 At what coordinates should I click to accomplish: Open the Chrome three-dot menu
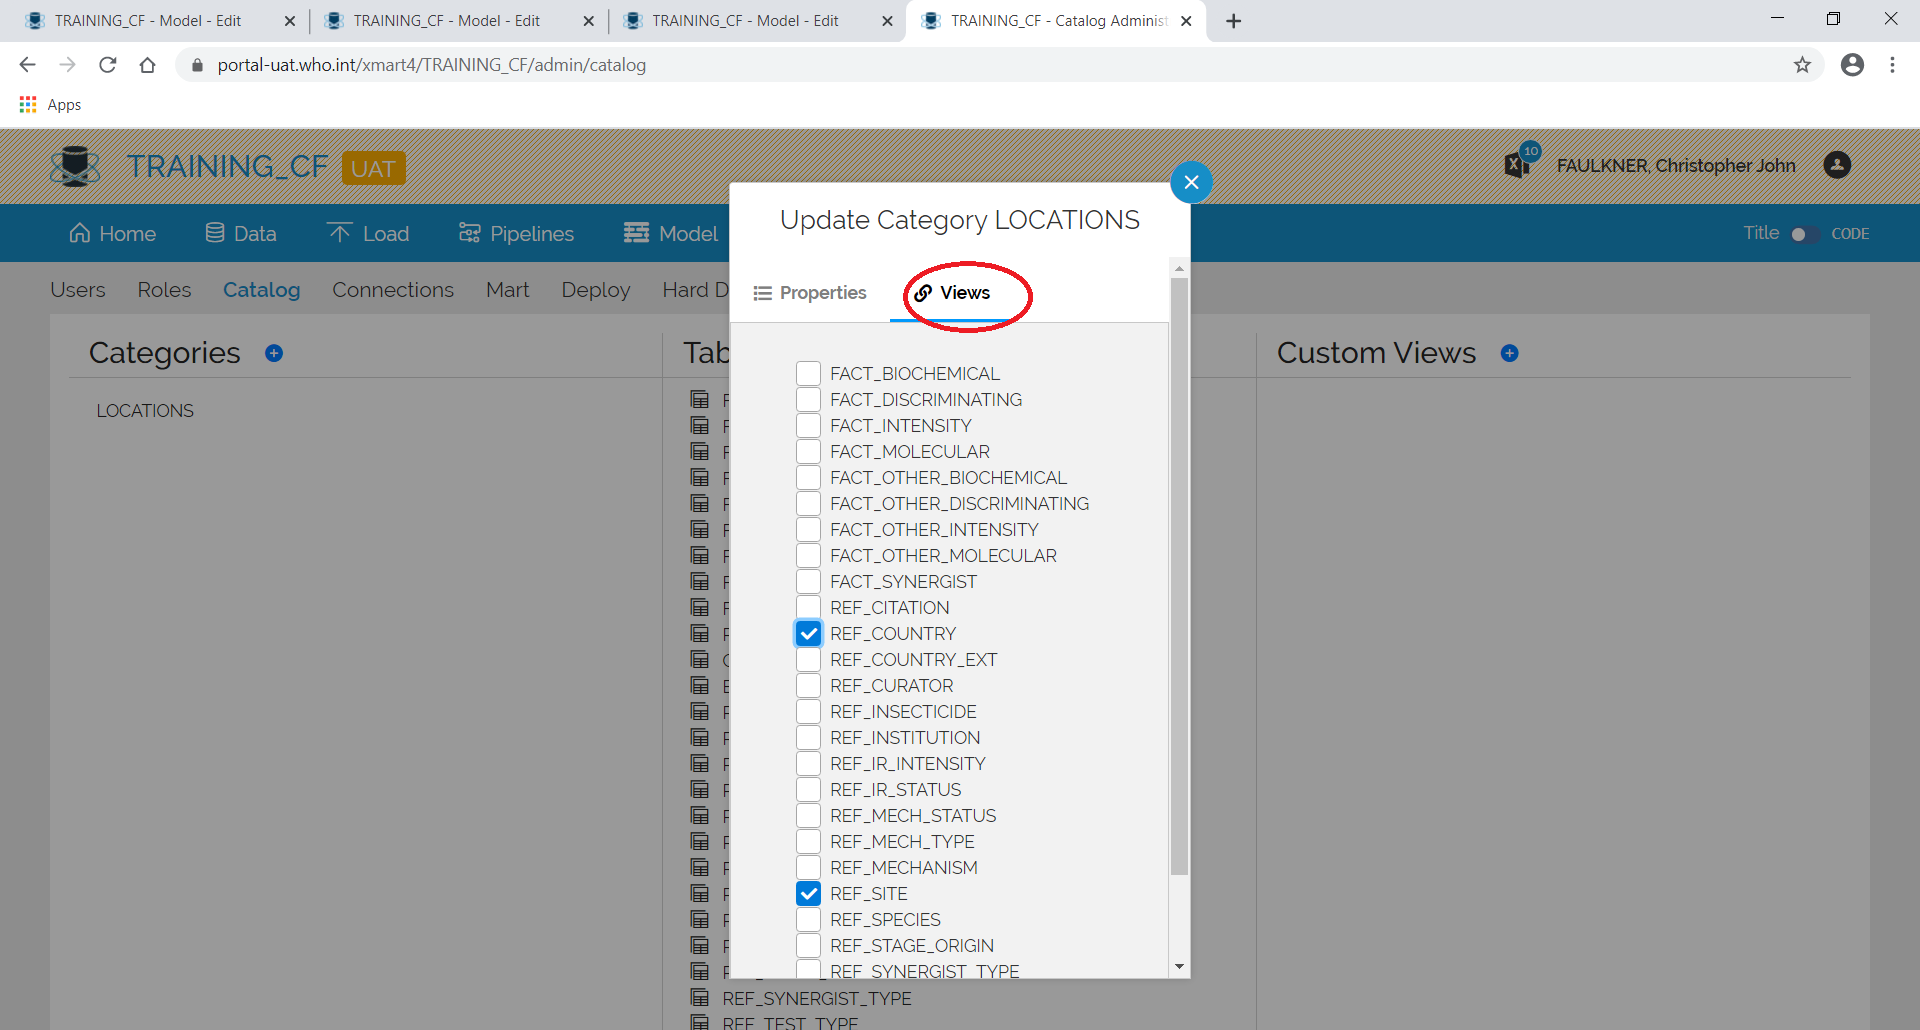pyautogui.click(x=1892, y=65)
